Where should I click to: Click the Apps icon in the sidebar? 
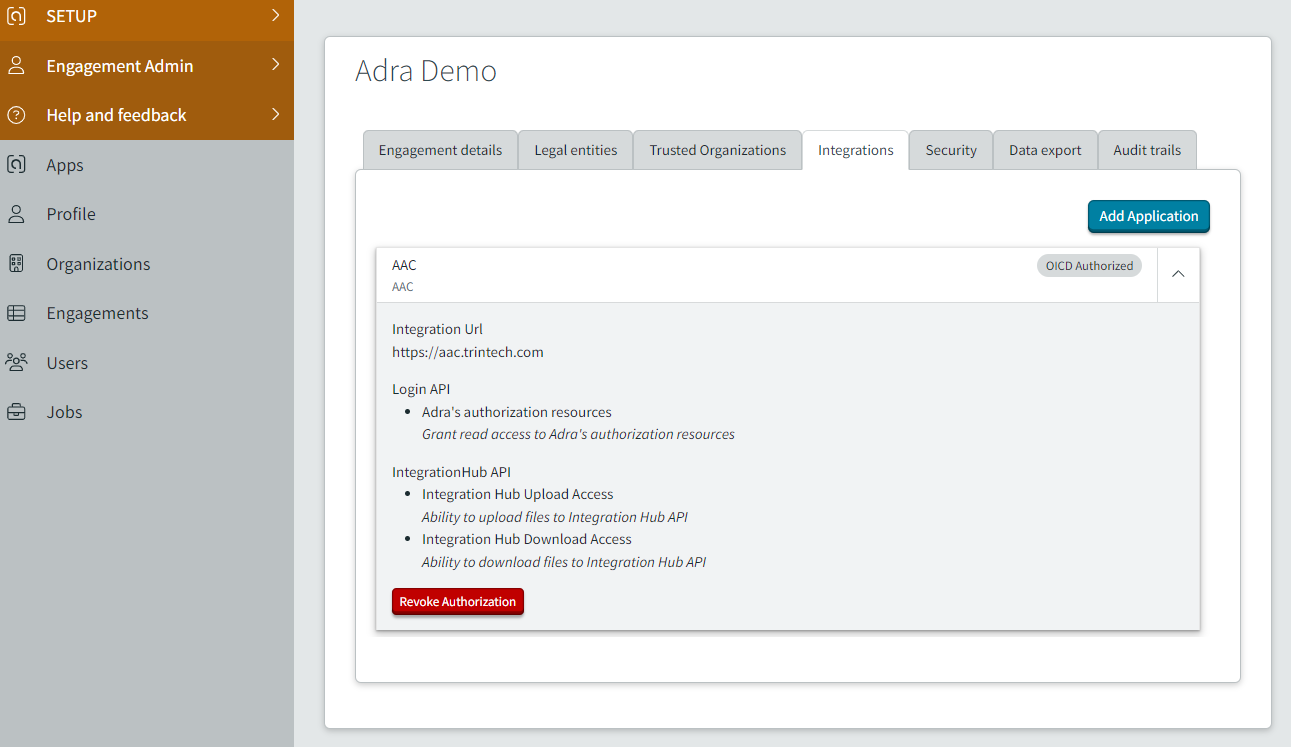[17, 164]
